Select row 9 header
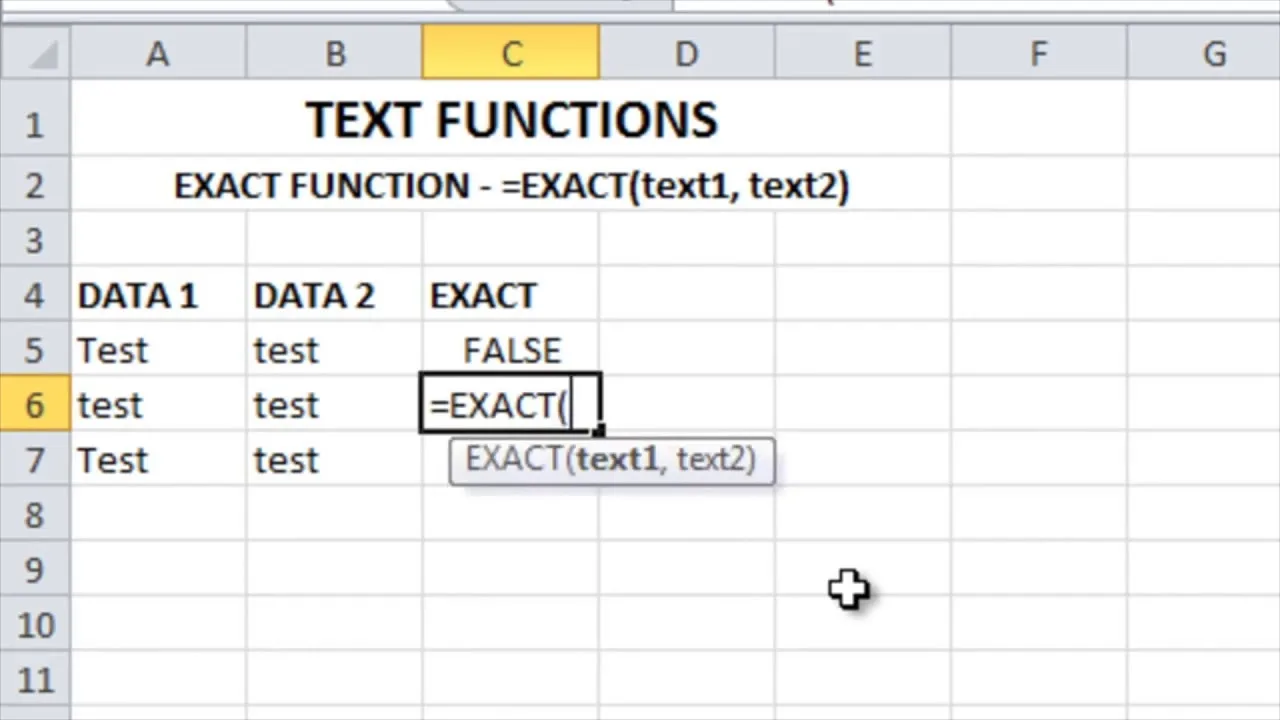Screen dimensions: 1280x720 point(35,570)
